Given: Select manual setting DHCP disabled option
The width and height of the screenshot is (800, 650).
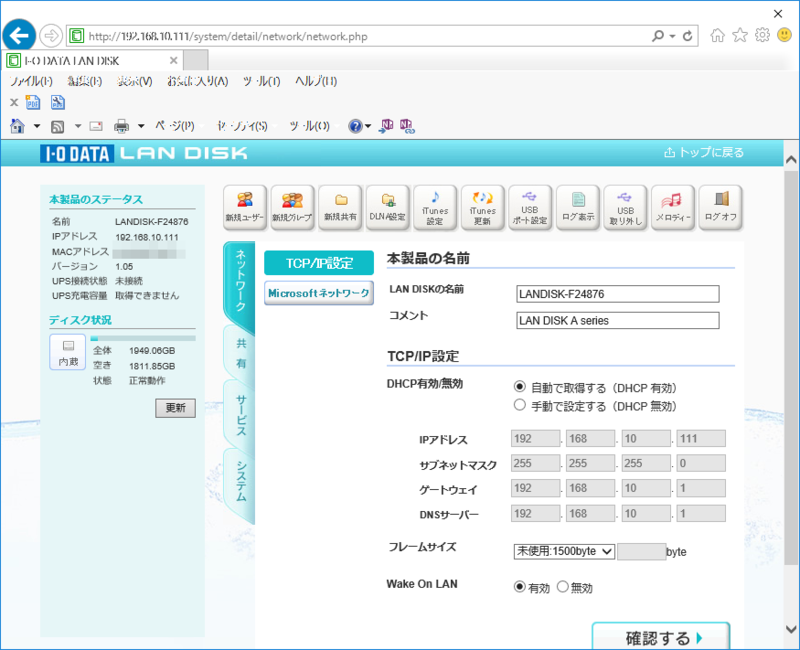Looking at the screenshot, I should tap(519, 405).
